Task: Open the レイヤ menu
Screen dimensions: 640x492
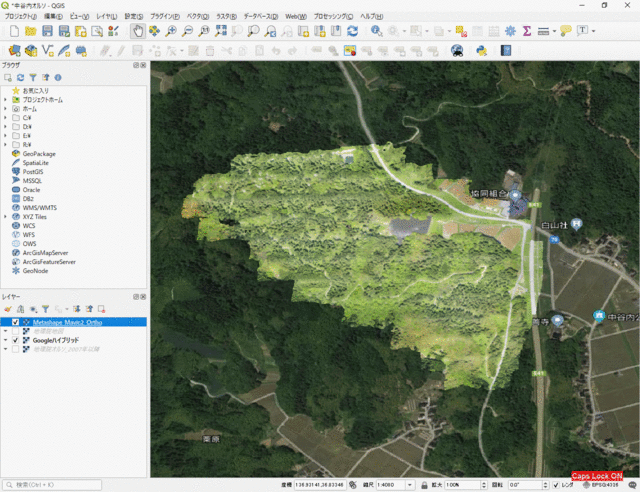Action: [x=107, y=16]
